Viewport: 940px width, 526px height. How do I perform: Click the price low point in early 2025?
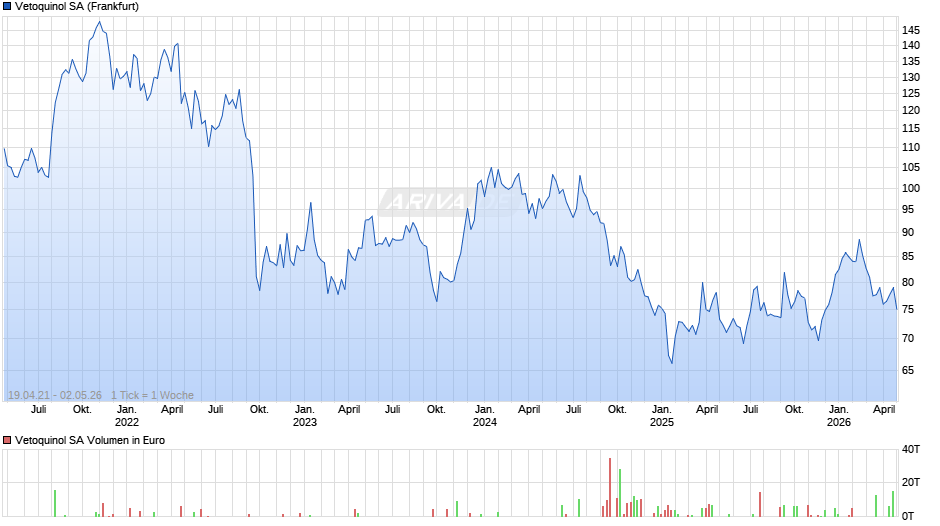point(672,363)
